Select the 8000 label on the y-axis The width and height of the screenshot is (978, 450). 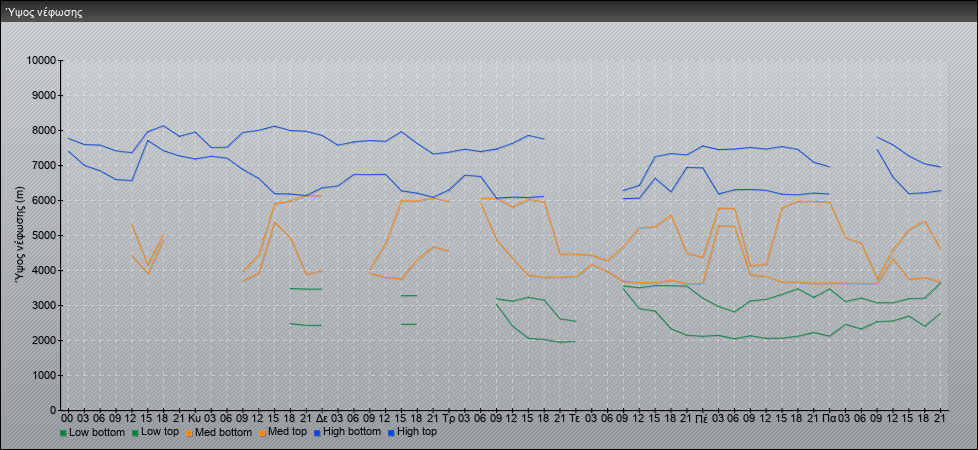pyautogui.click(x=44, y=130)
